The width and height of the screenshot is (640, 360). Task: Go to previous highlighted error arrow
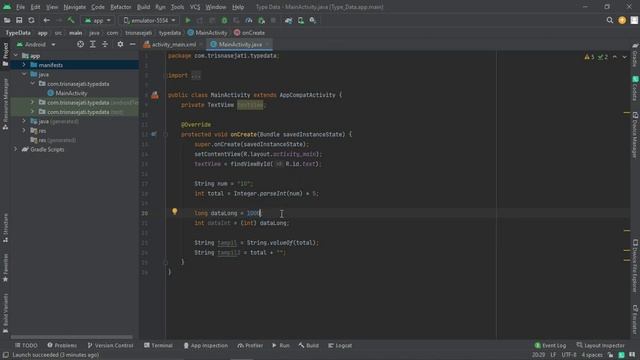pyautogui.click(x=615, y=57)
